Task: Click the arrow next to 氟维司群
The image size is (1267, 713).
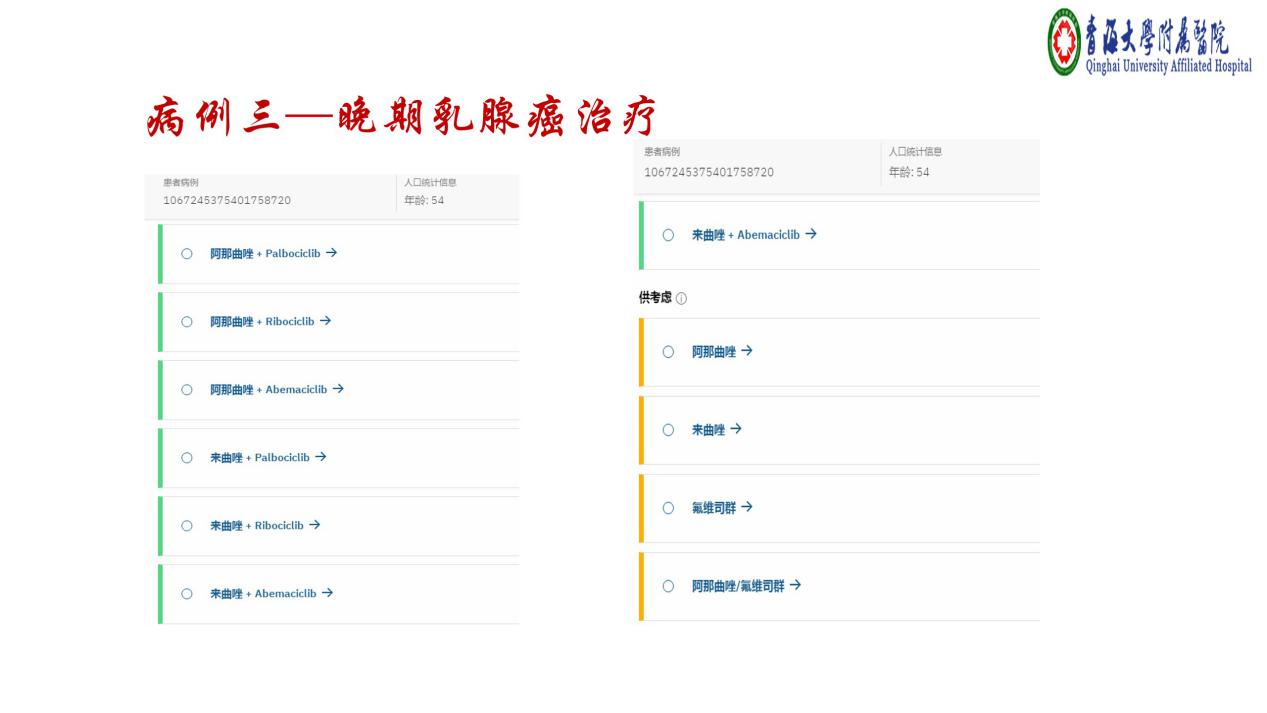Action: 747,507
